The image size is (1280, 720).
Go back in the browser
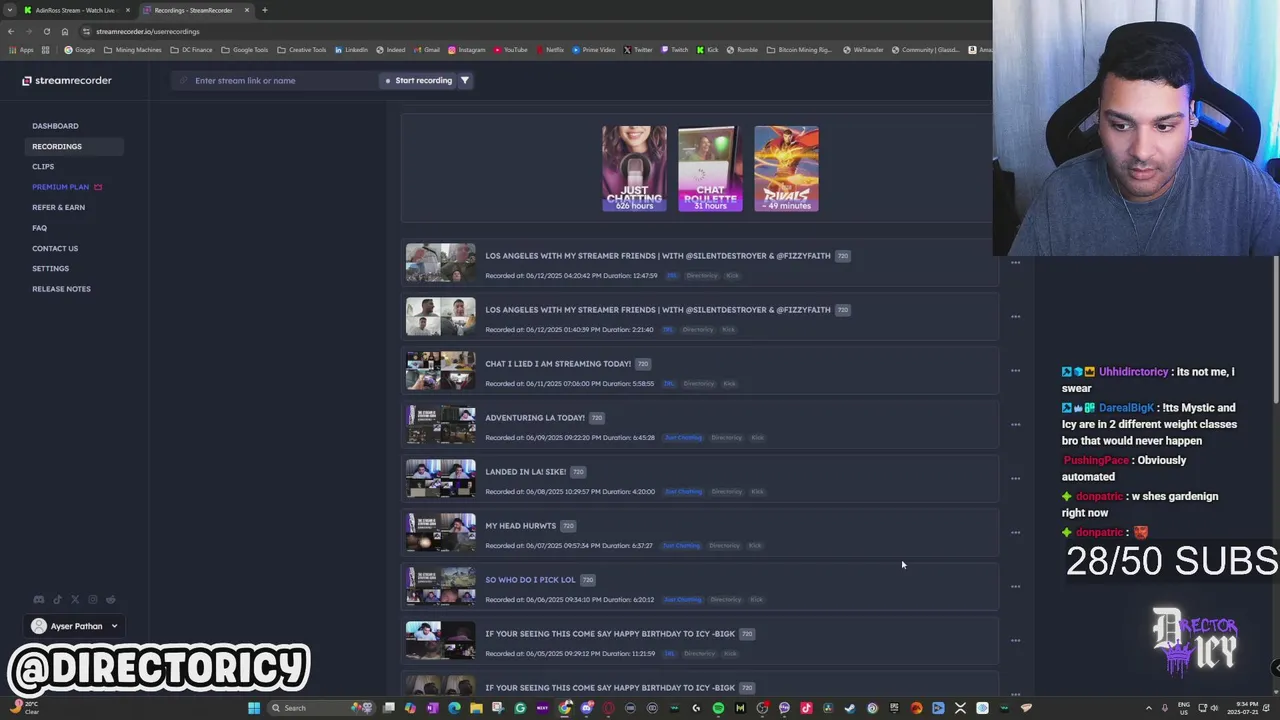click(x=11, y=31)
